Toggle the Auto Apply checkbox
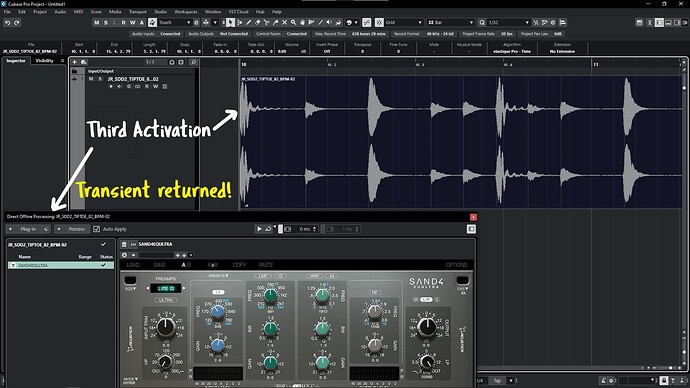This screenshot has height=388, width=690. tap(96, 229)
